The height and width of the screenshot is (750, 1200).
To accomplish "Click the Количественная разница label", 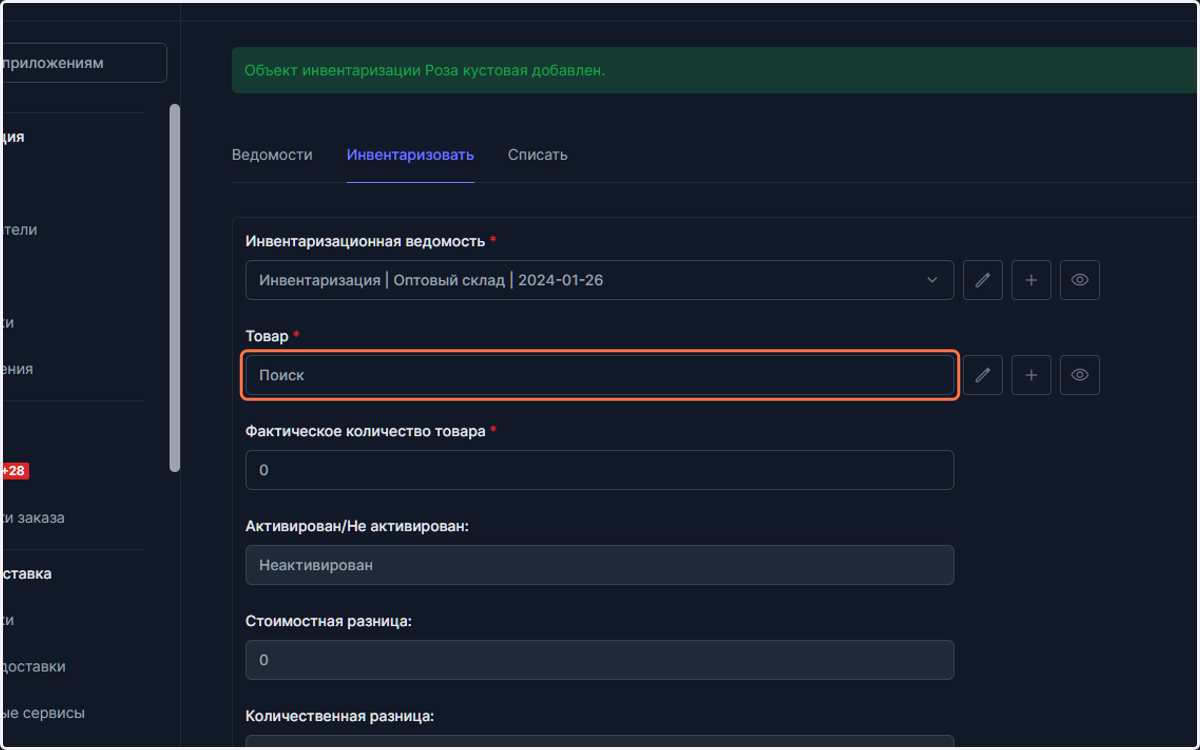I will 340,716.
